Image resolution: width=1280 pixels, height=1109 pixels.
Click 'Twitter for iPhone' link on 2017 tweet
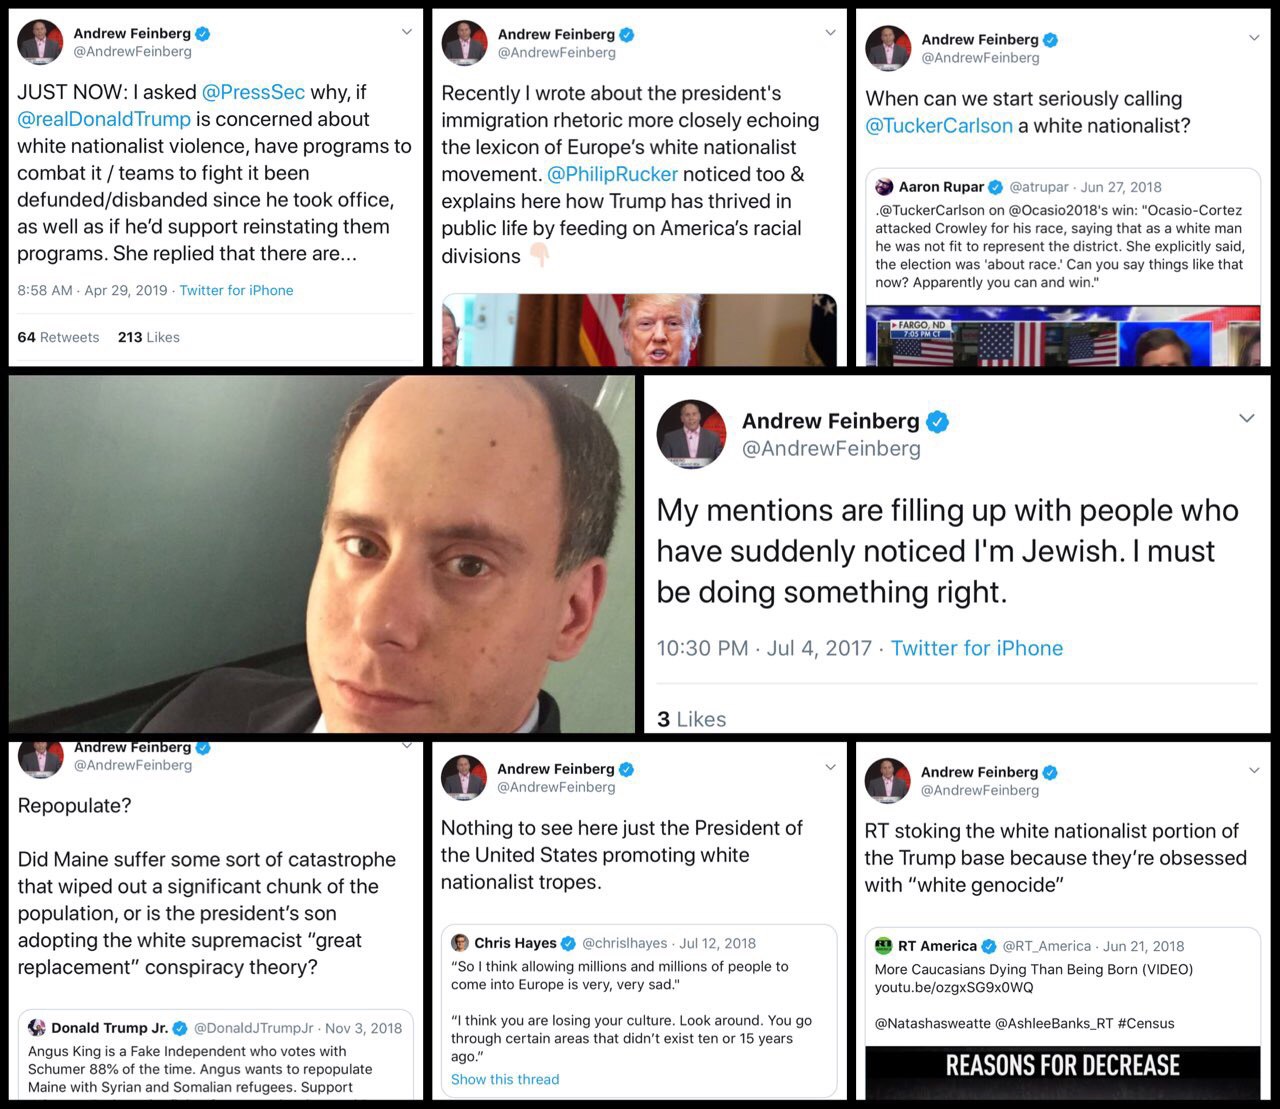coord(977,648)
